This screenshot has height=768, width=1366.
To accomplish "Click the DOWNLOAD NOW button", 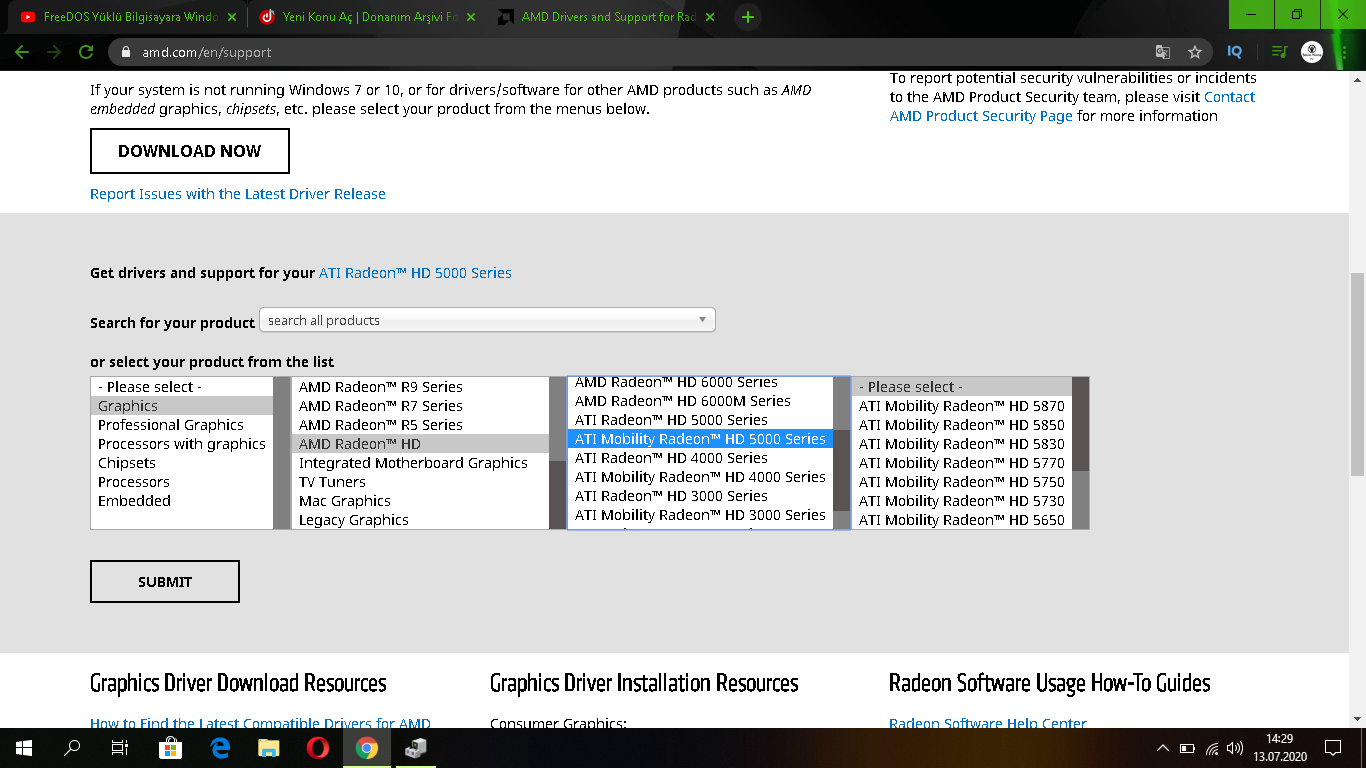I will 190,151.
